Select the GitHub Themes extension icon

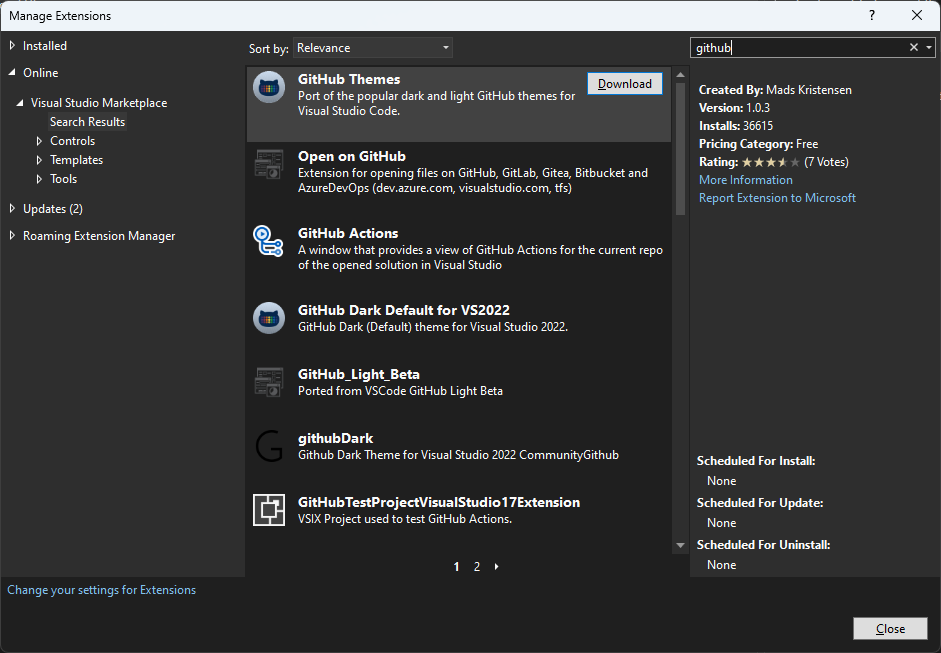tap(268, 88)
